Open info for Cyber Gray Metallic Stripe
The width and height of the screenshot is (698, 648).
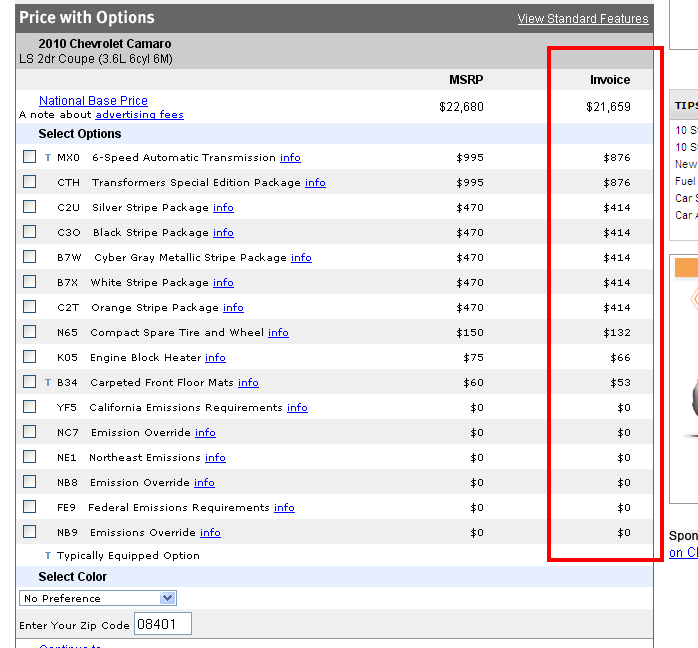click(x=301, y=258)
